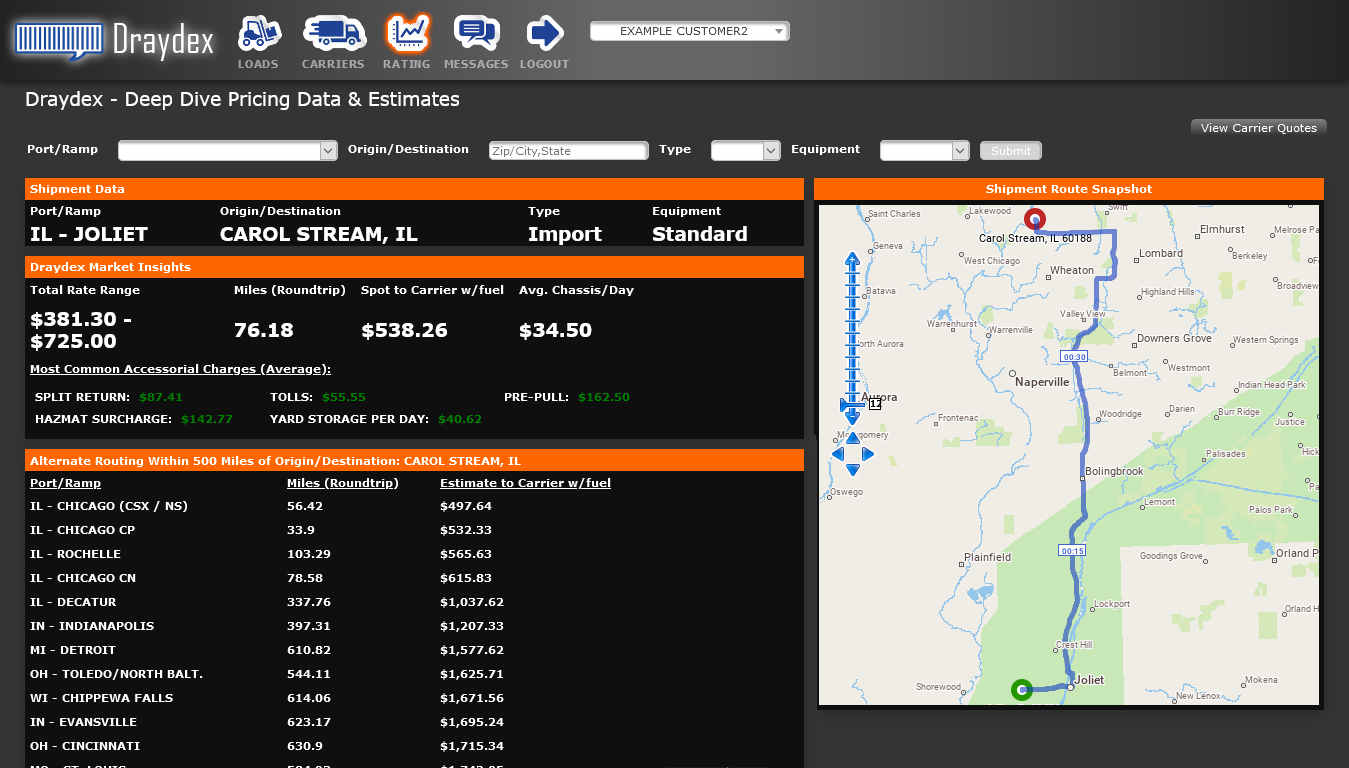Click the 00:15 route time marker
This screenshot has height=768, width=1349.
click(x=1073, y=550)
